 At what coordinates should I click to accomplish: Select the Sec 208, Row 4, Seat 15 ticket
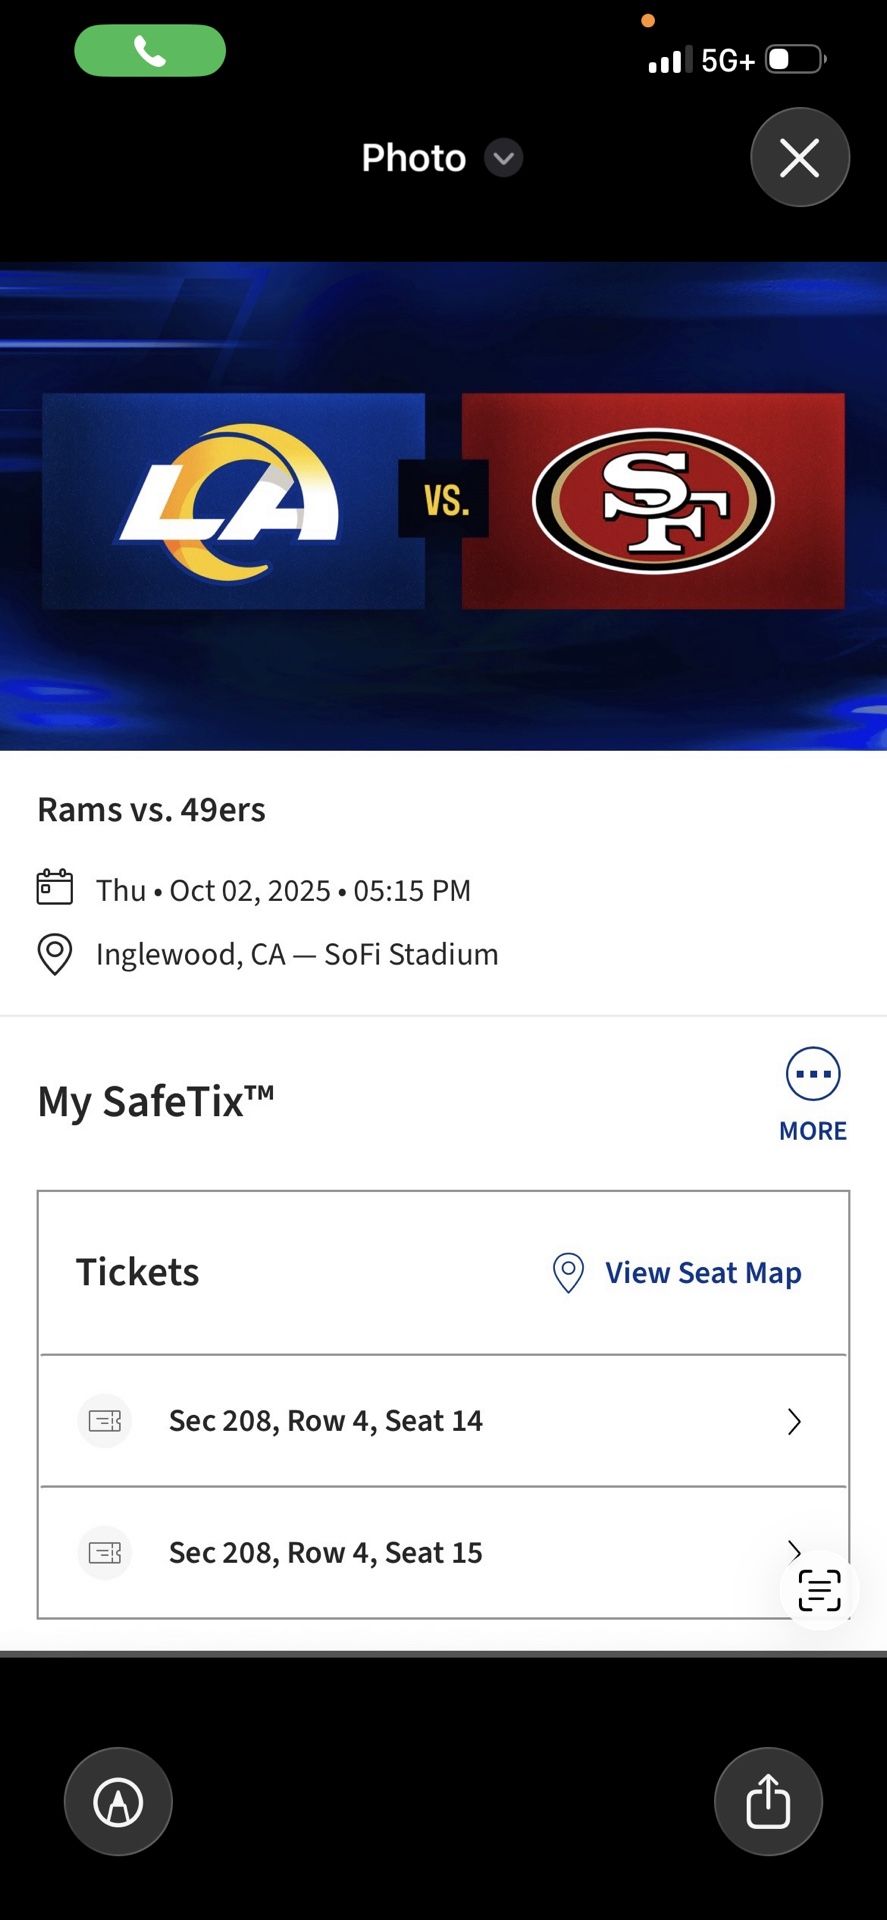pos(326,1553)
